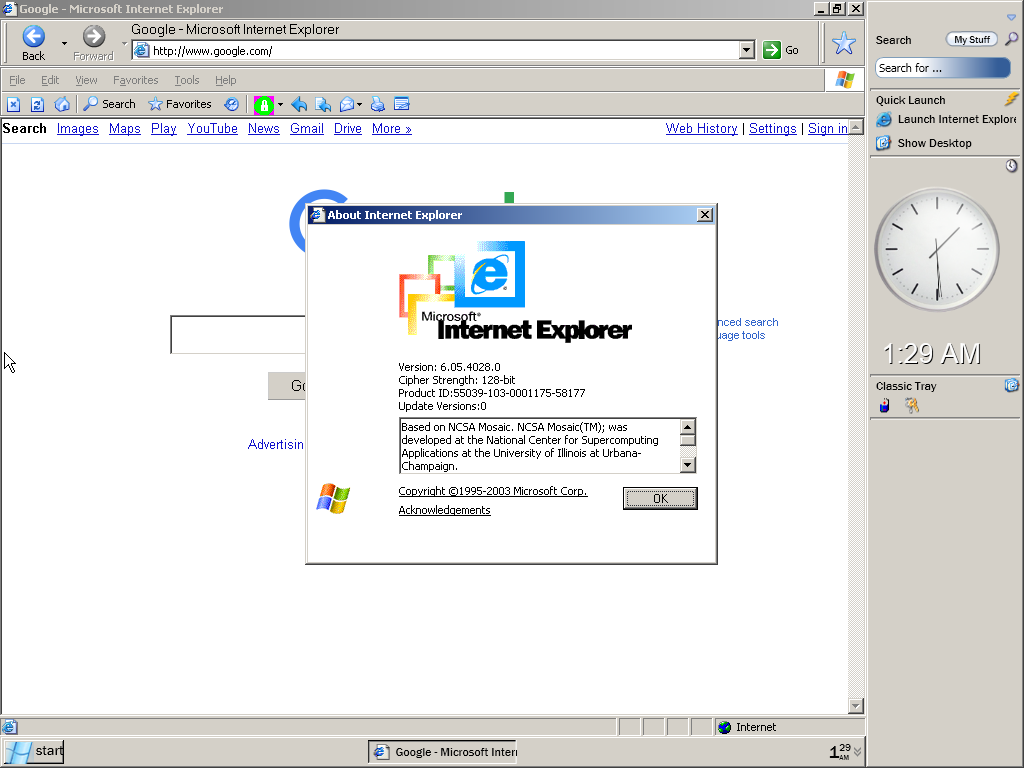Screen dimensions: 1024x768
Task: Click the Home toolbar icon
Action: [x=62, y=104]
